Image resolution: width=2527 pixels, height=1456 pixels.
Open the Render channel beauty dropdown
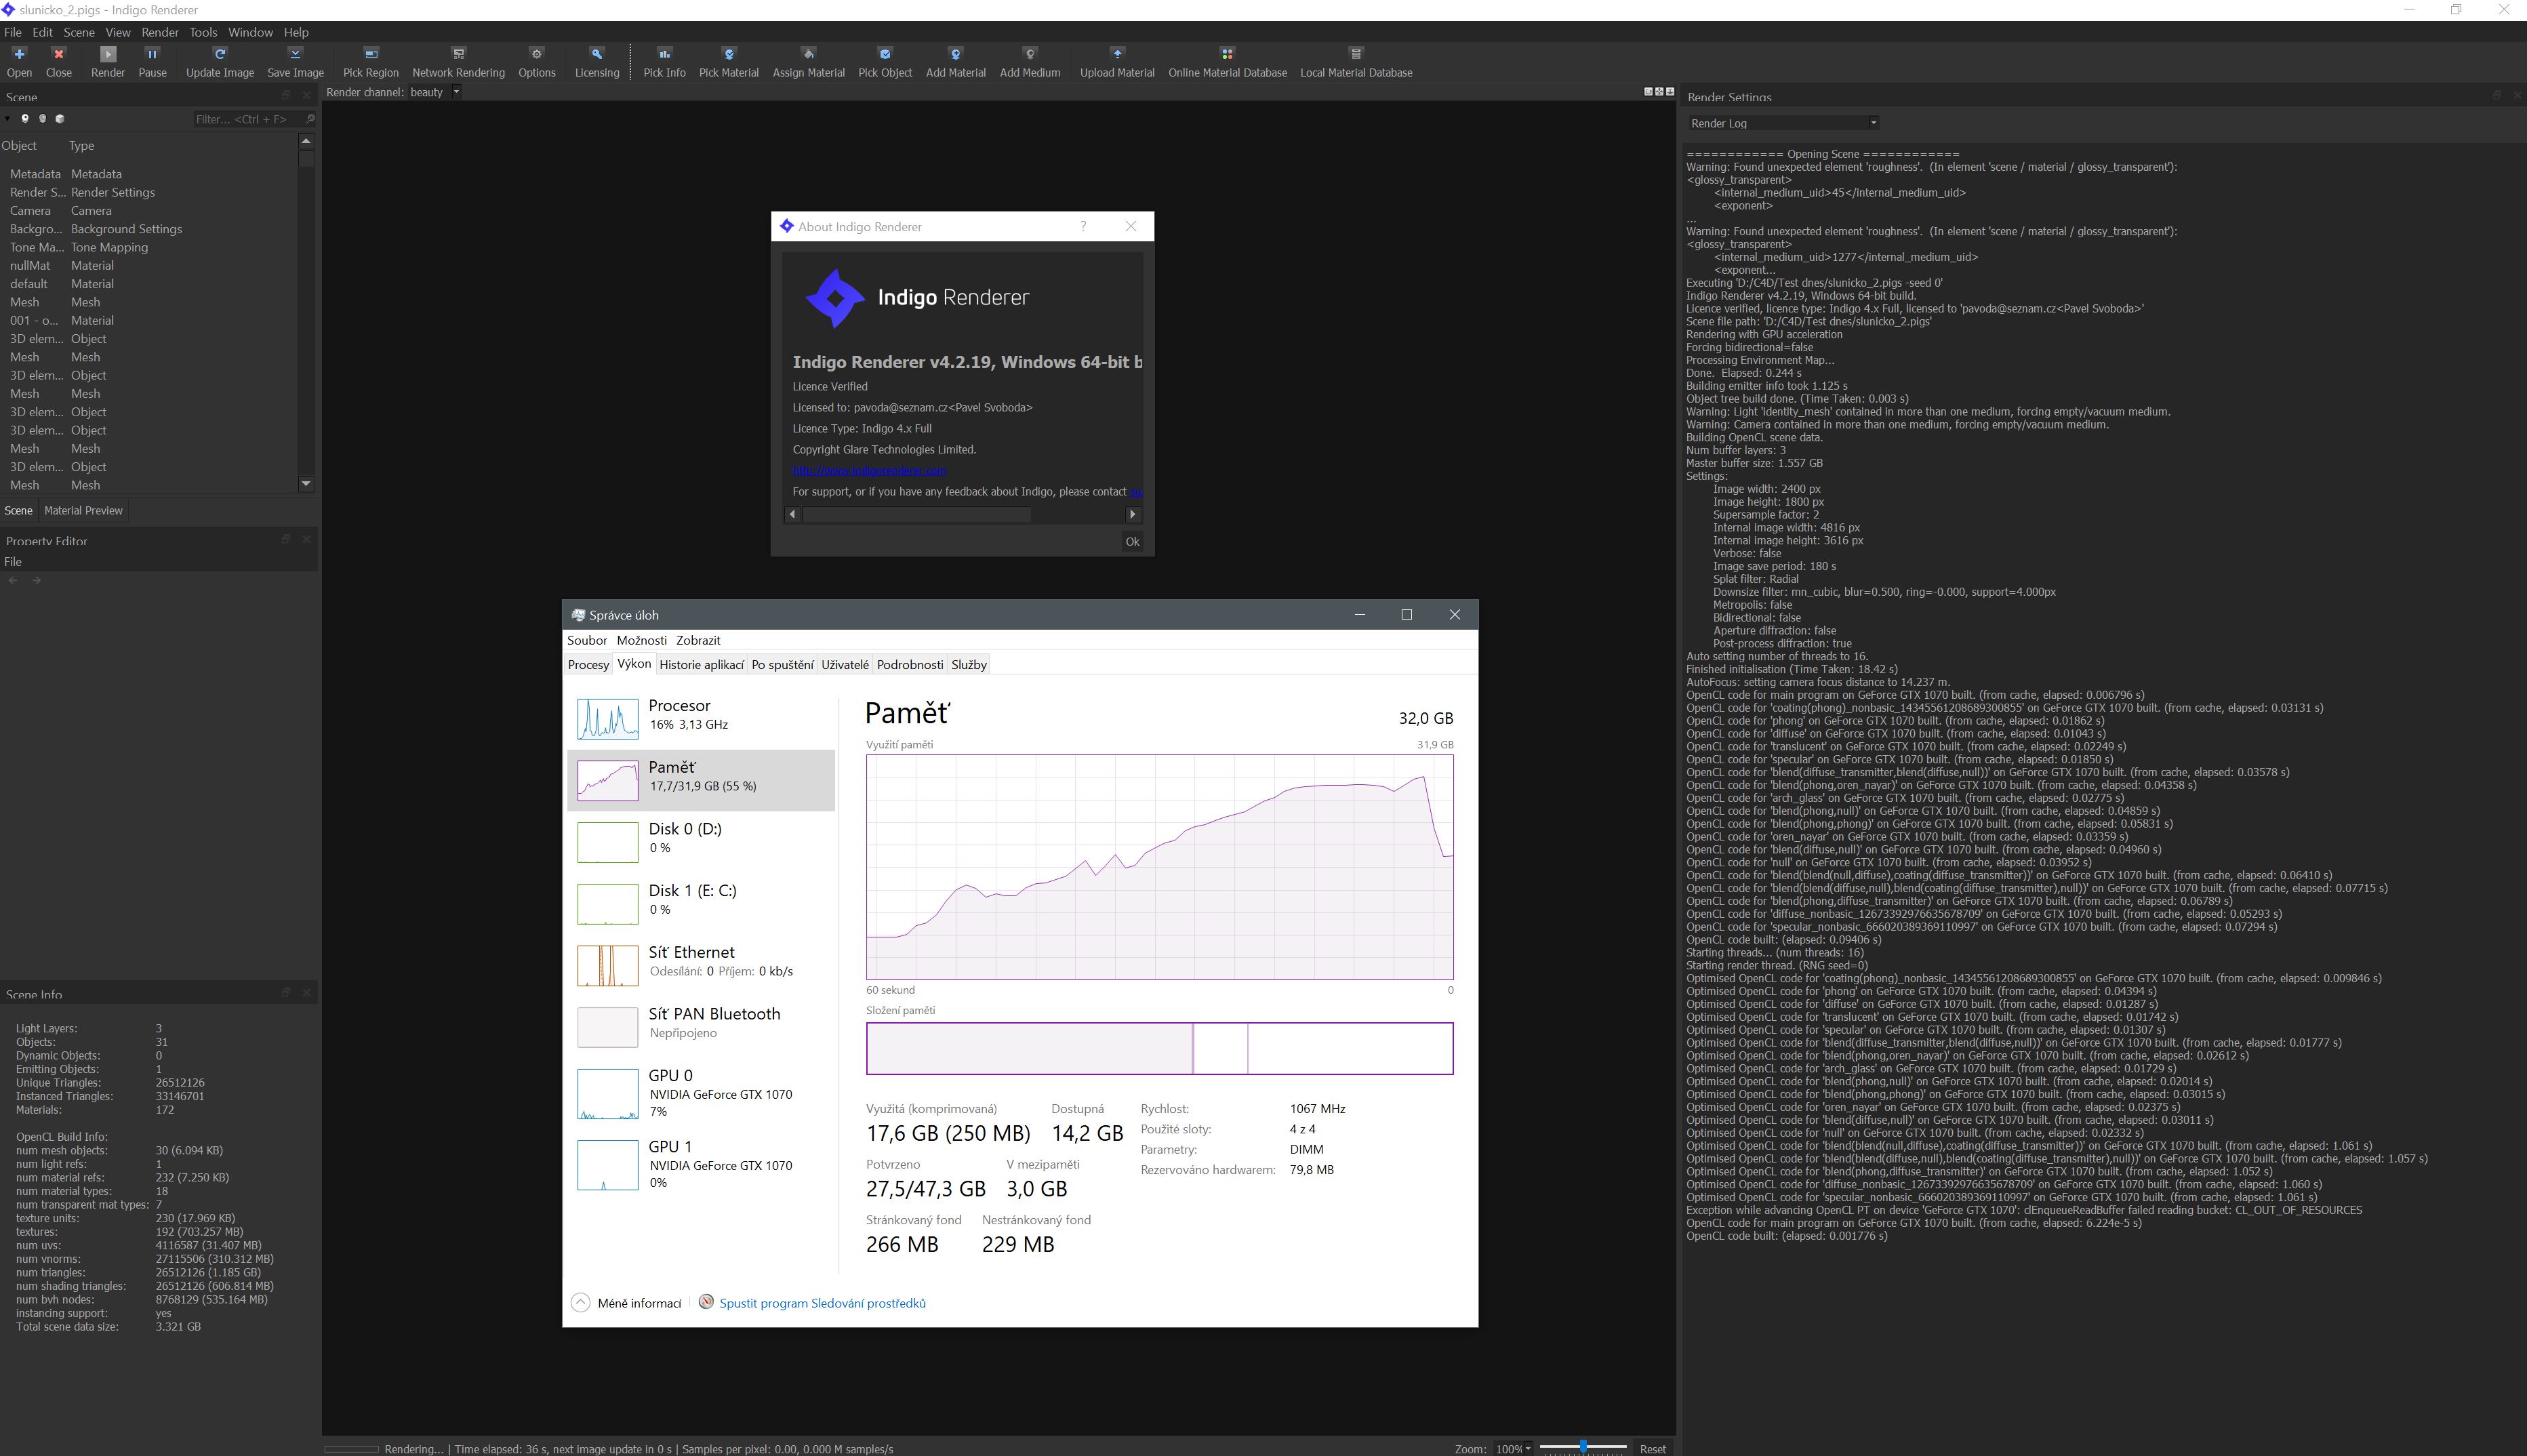[456, 92]
